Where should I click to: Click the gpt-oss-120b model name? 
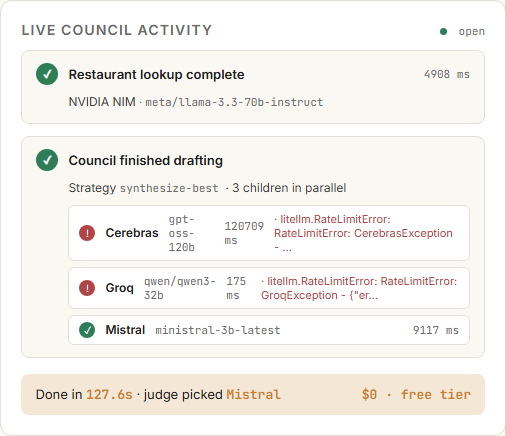(182, 233)
